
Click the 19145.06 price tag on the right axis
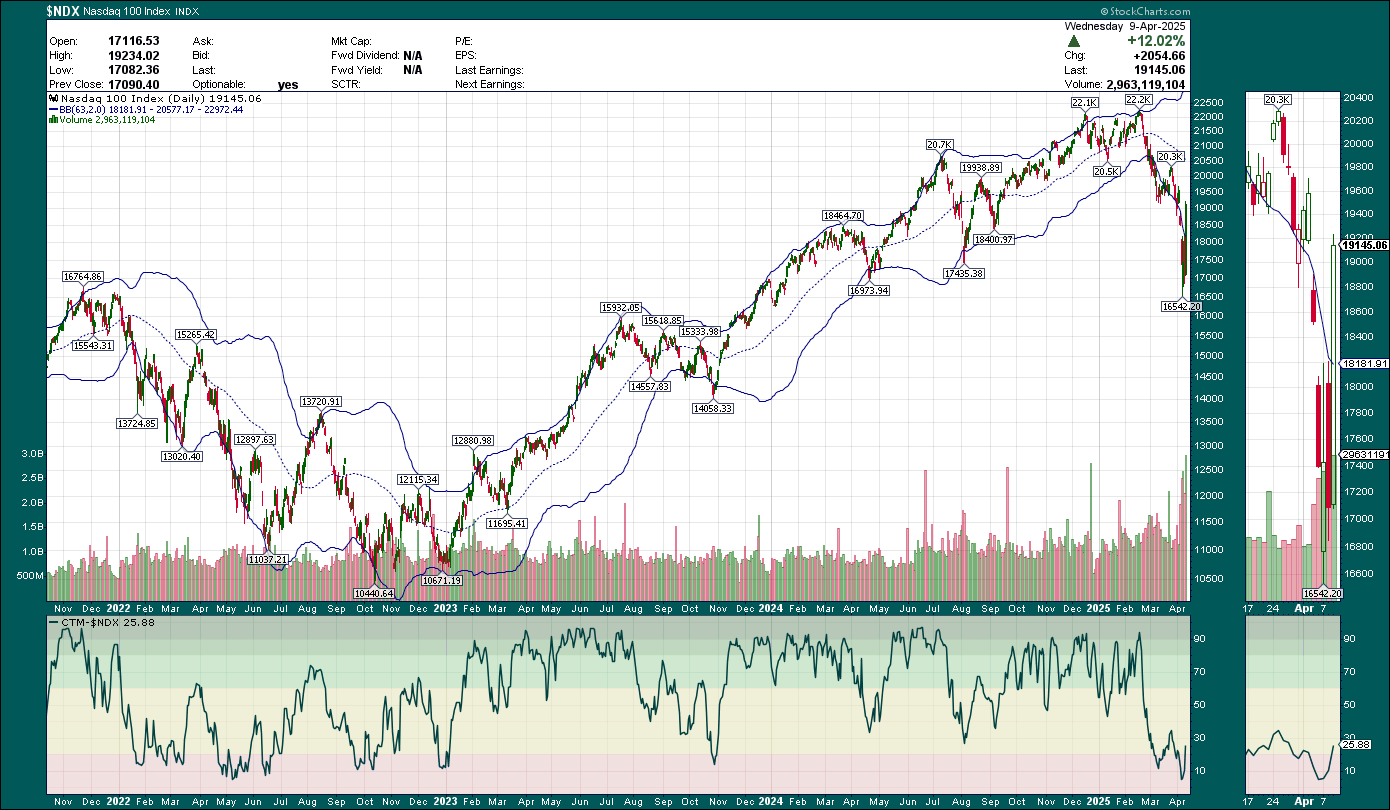[1363, 245]
